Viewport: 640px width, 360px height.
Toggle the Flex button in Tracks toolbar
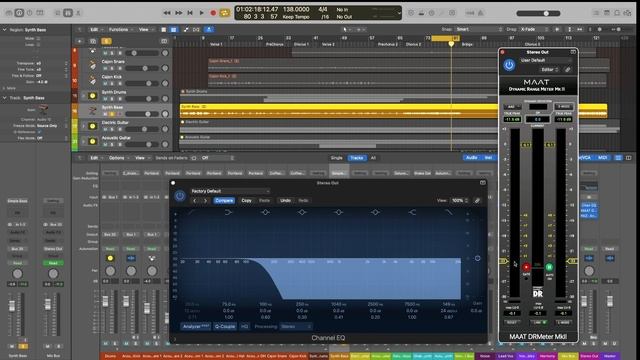point(196,29)
